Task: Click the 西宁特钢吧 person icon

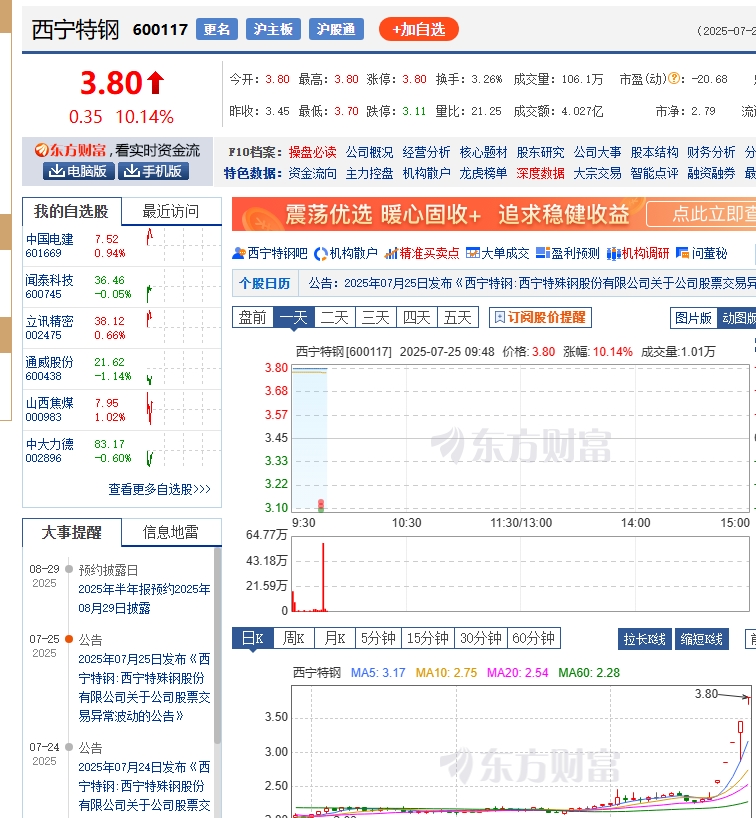Action: pyautogui.click(x=238, y=254)
